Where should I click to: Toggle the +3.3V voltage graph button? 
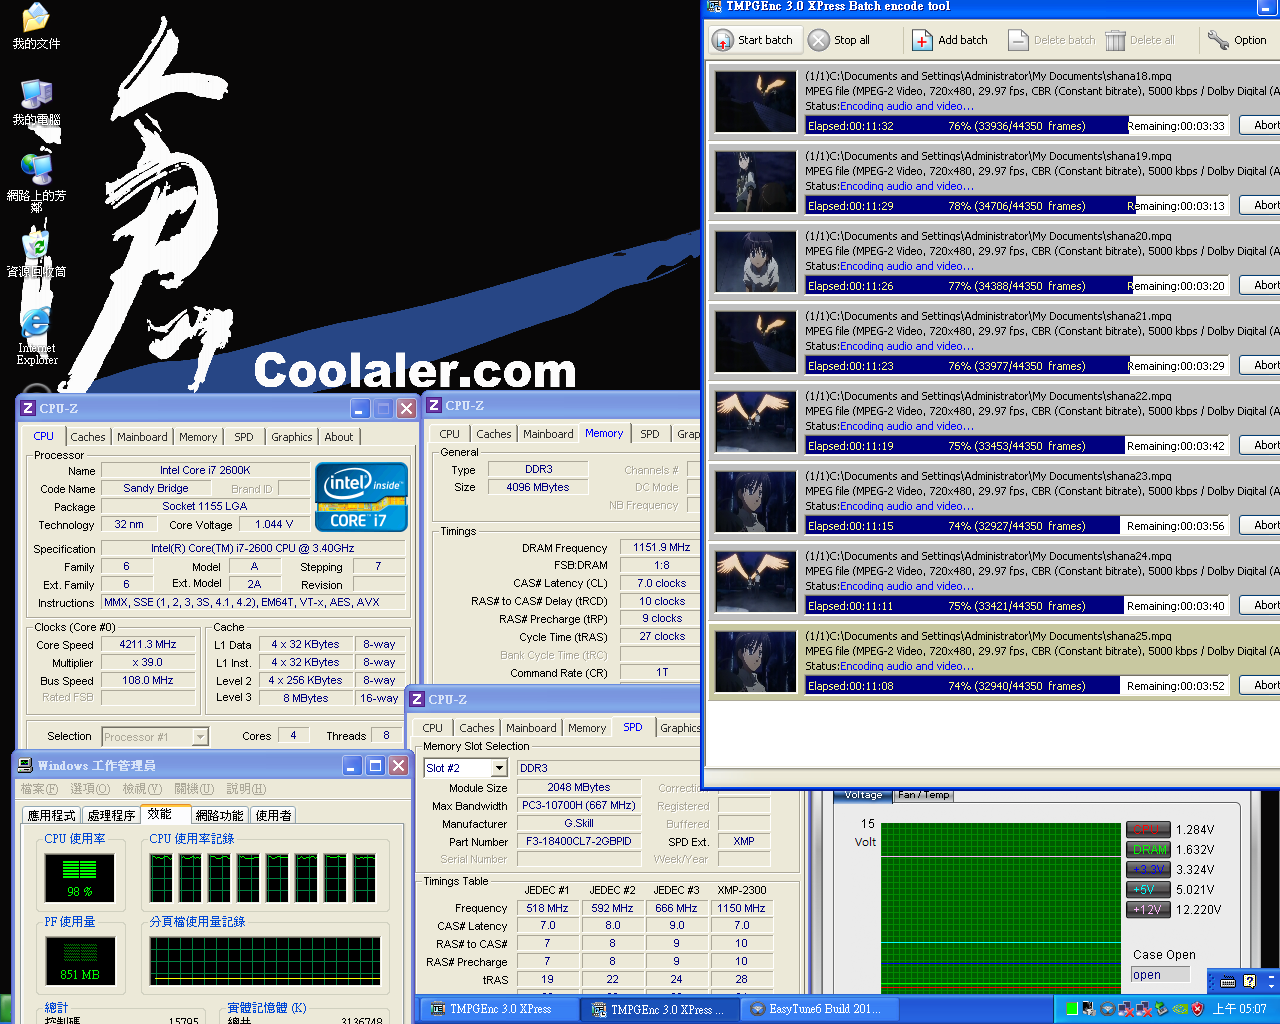[1148, 869]
